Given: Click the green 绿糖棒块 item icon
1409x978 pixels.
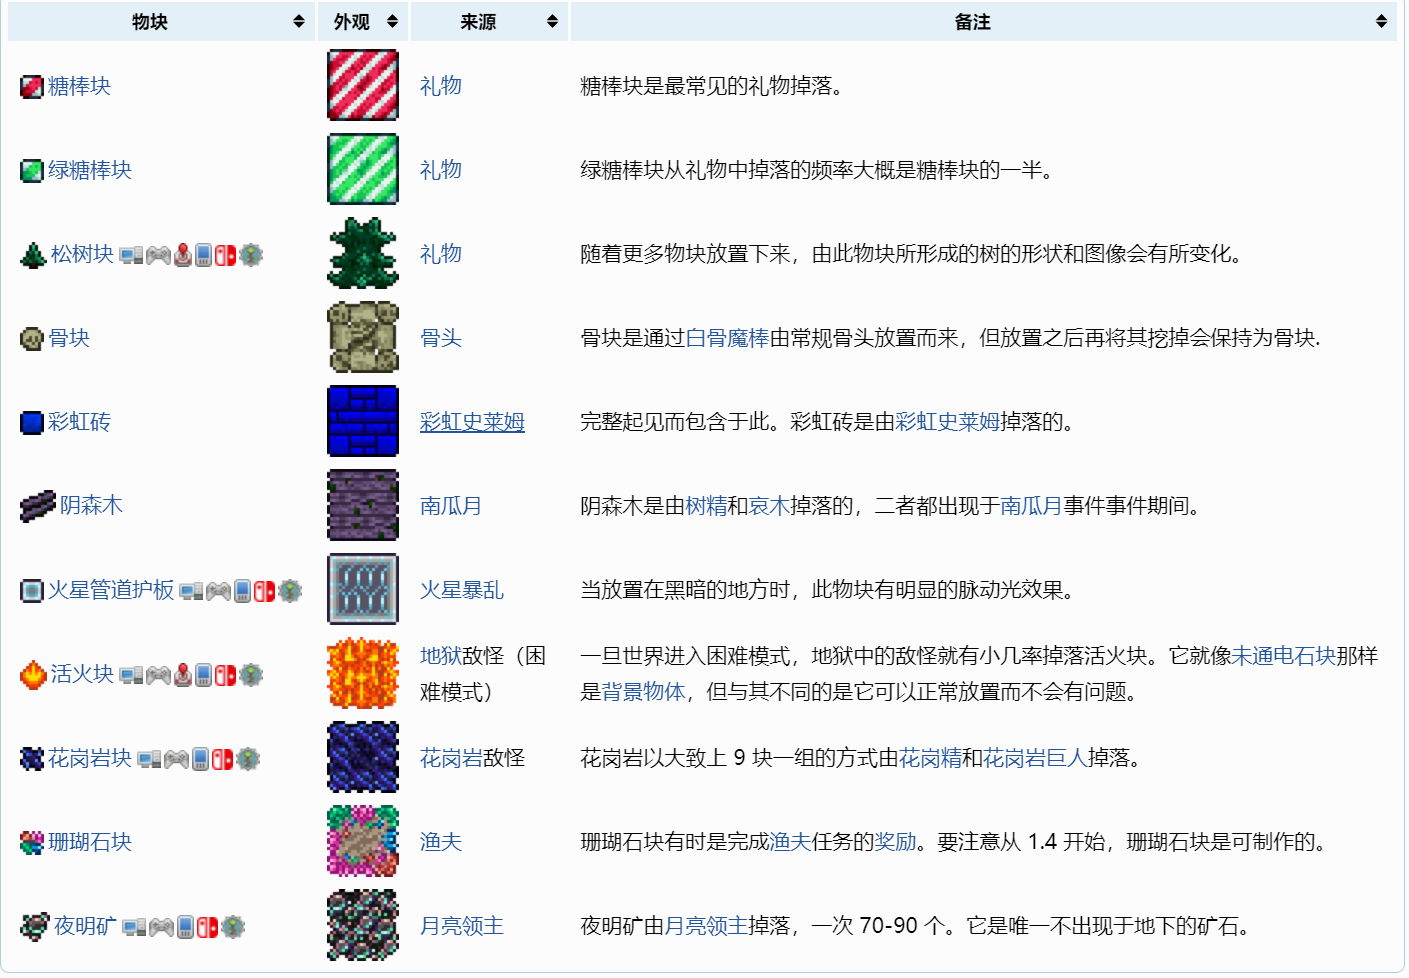Looking at the screenshot, I should point(31,171).
